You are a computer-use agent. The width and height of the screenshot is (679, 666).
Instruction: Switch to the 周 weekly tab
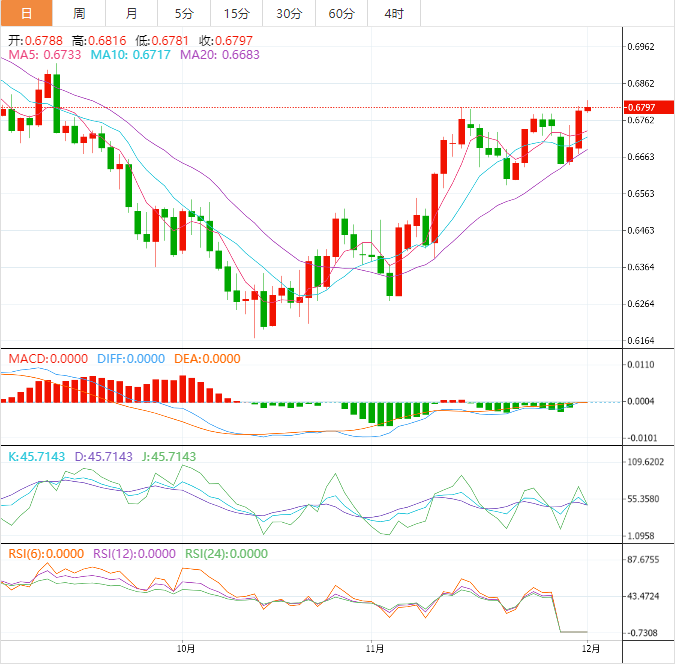click(x=79, y=13)
